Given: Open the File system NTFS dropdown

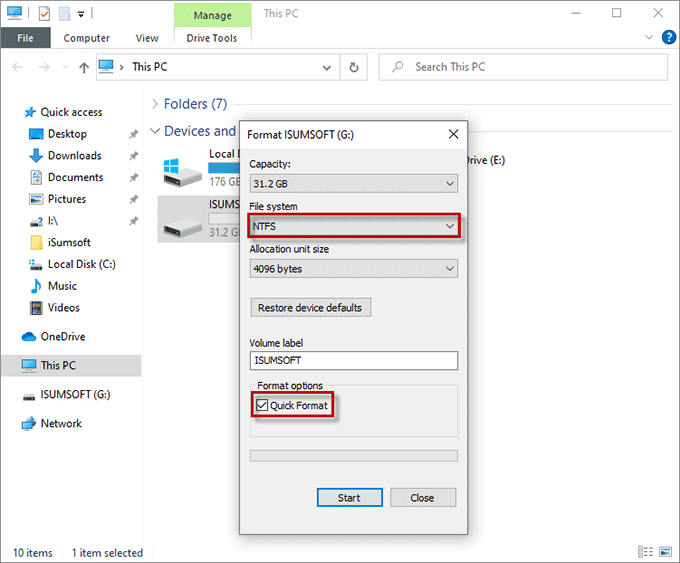Looking at the screenshot, I should coord(354,226).
